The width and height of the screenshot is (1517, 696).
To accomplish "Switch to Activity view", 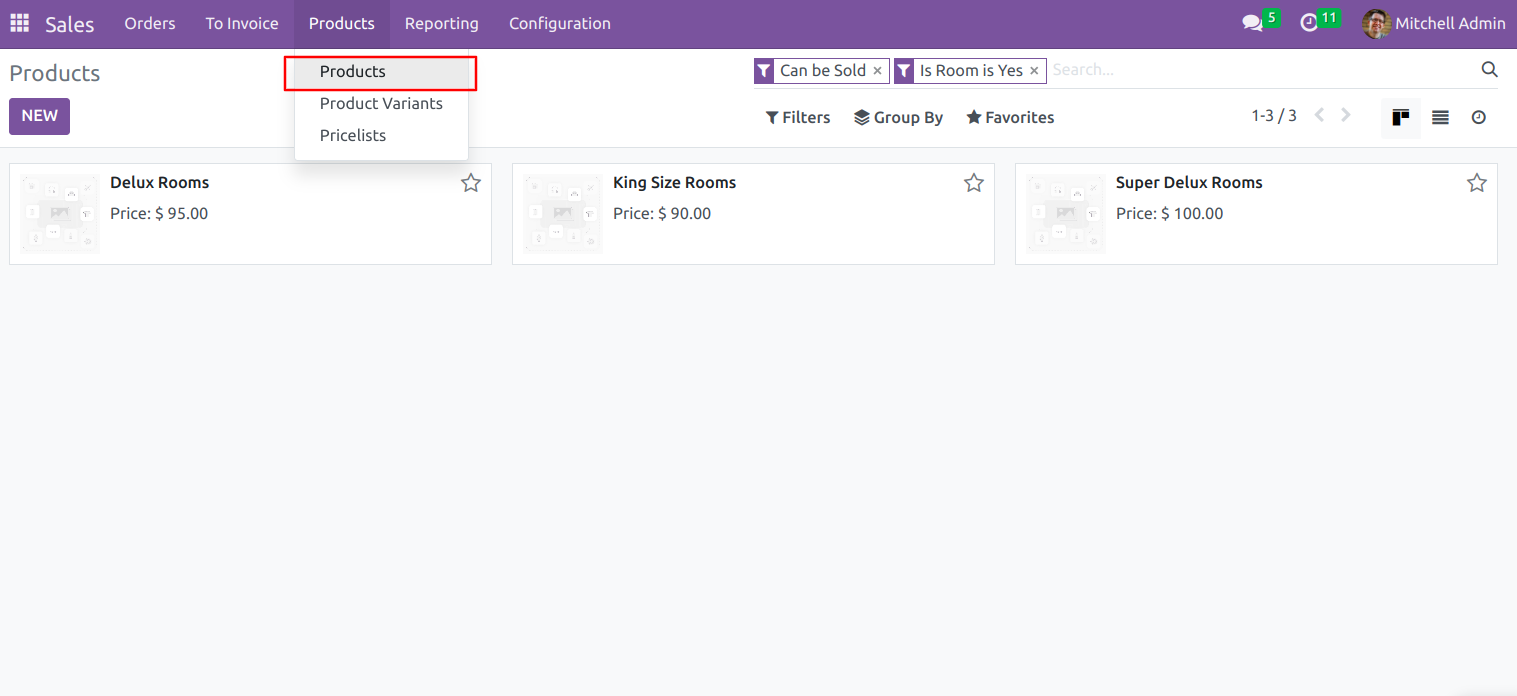I will [1478, 117].
